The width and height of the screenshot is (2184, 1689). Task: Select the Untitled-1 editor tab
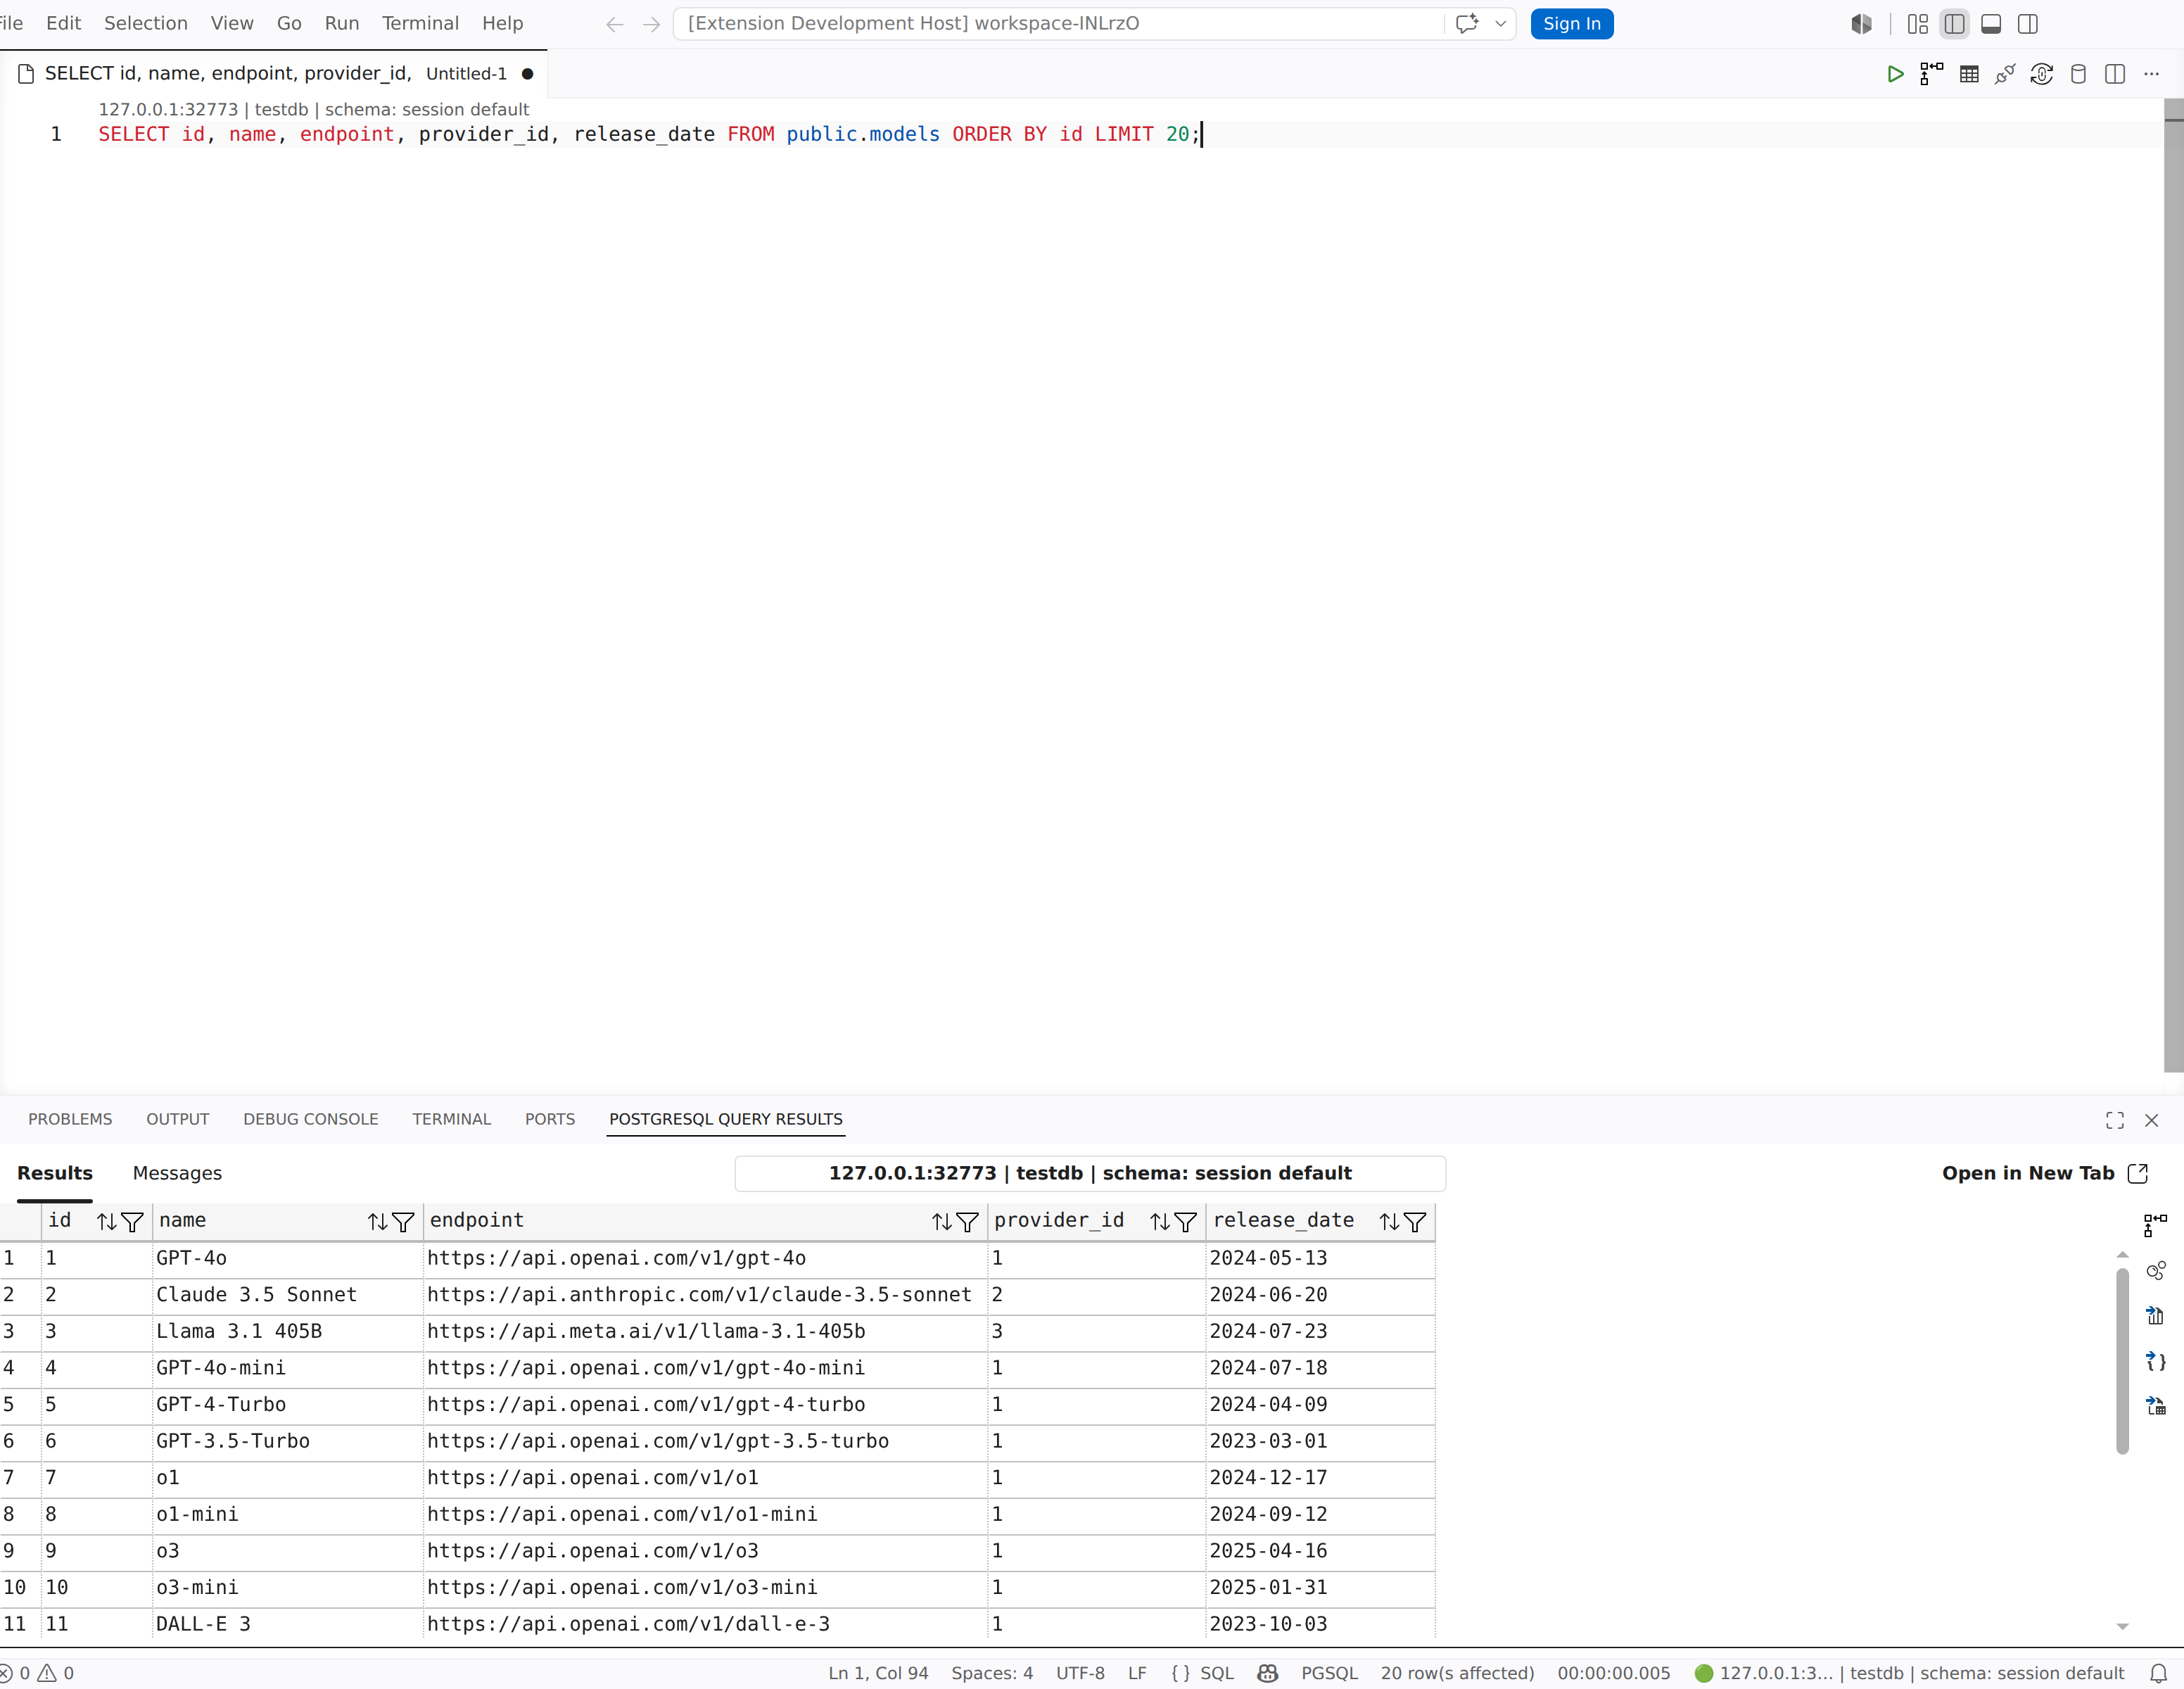pos(274,74)
